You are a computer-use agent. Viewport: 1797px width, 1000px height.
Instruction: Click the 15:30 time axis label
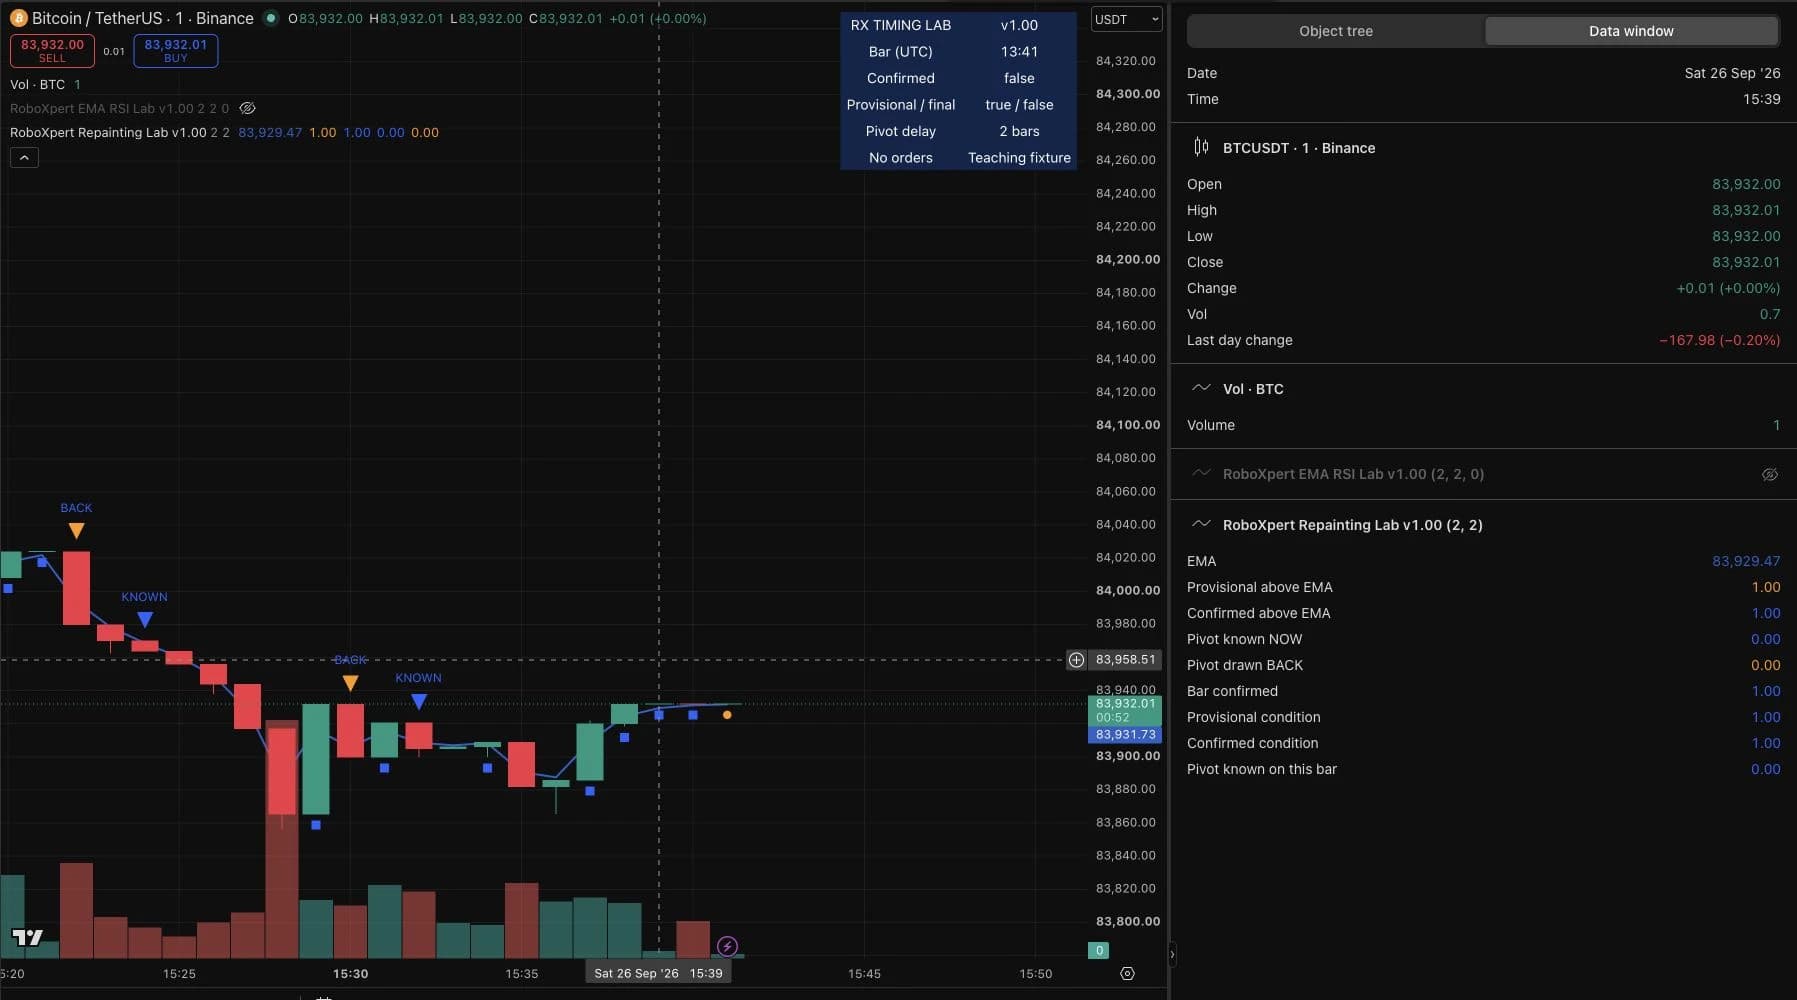click(x=350, y=973)
